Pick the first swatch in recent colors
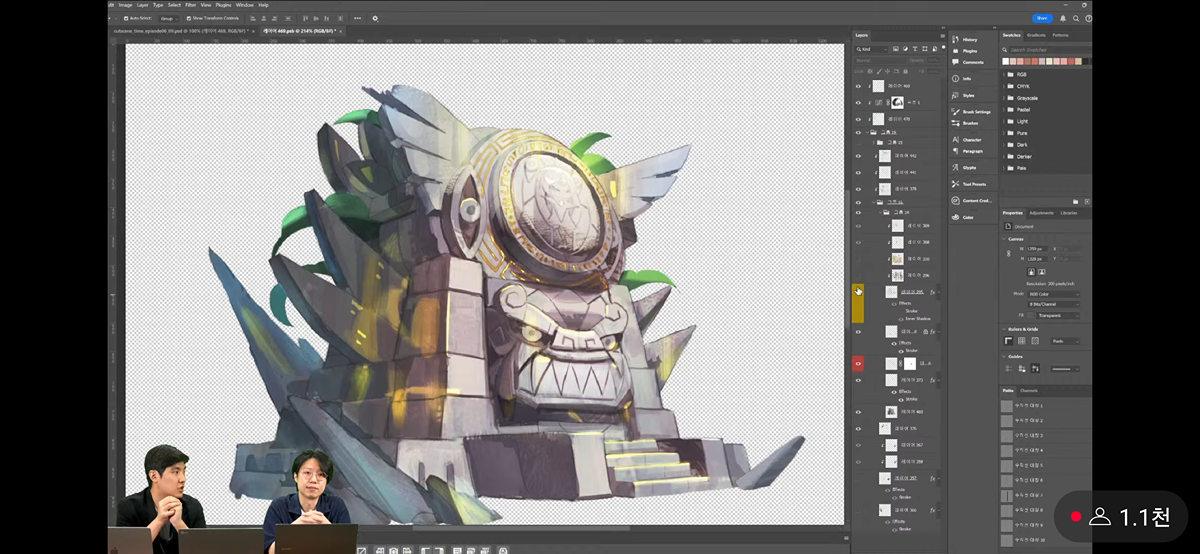Viewport: 1200px width, 554px height. [x=1006, y=61]
